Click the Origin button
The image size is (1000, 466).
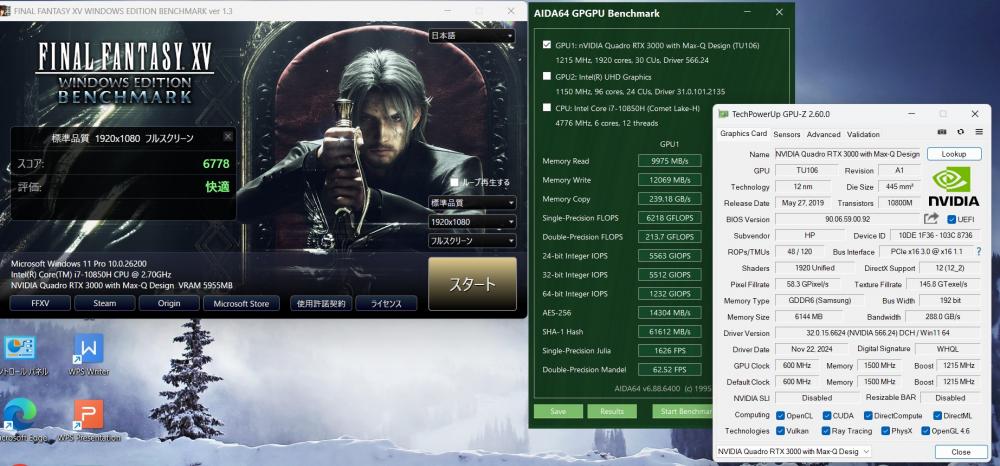[x=169, y=303]
